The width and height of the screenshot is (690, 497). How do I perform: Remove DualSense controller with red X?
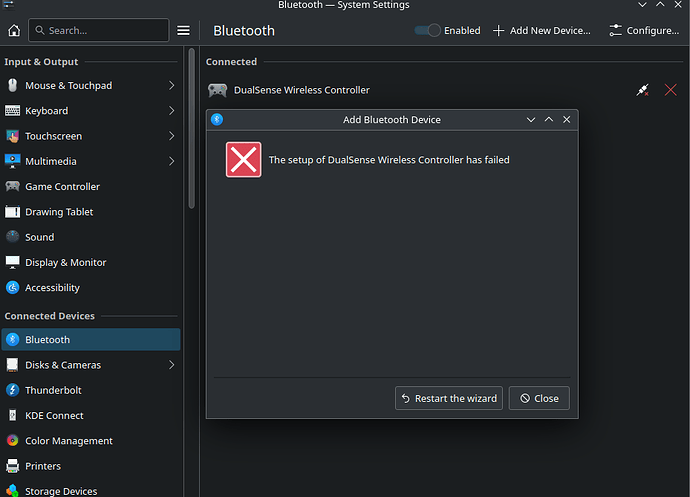671,90
